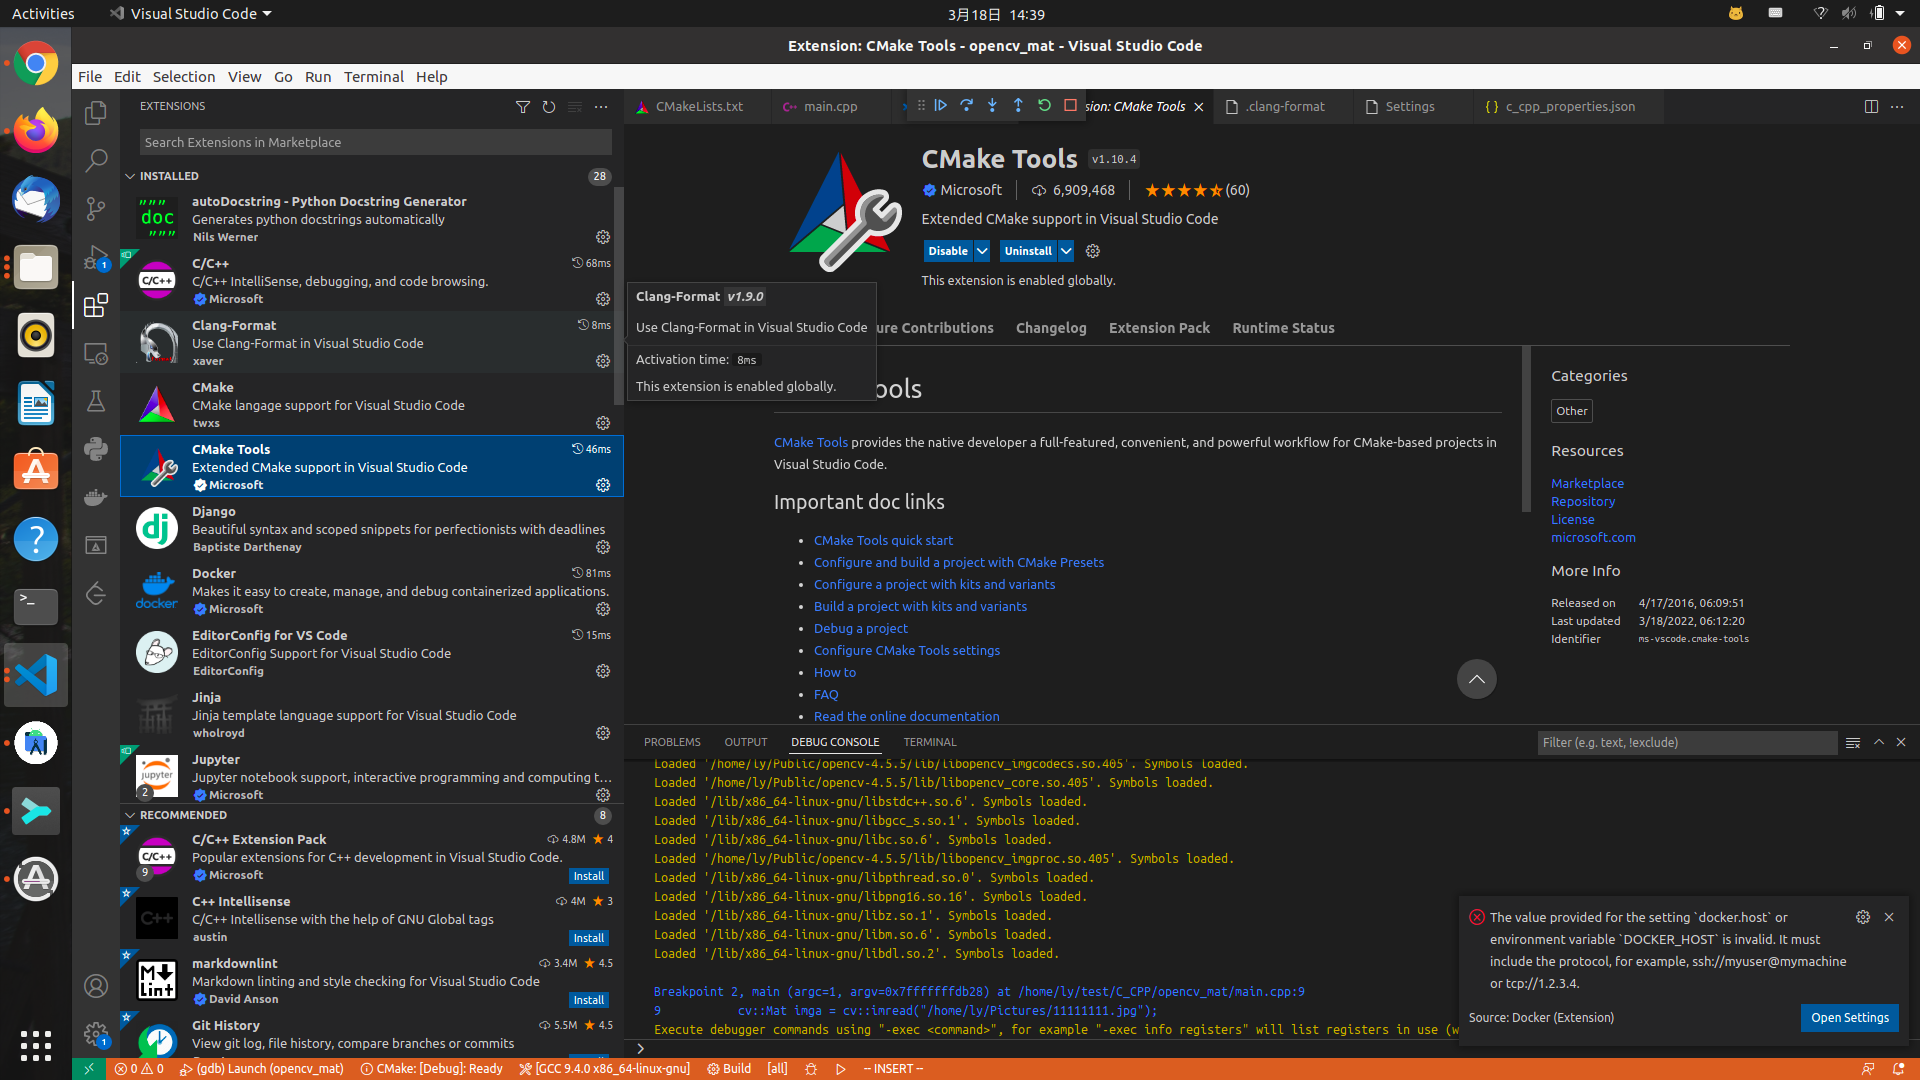Open the Explorer view in activity bar
Viewport: 1920px width, 1080px height.
coord(96,113)
